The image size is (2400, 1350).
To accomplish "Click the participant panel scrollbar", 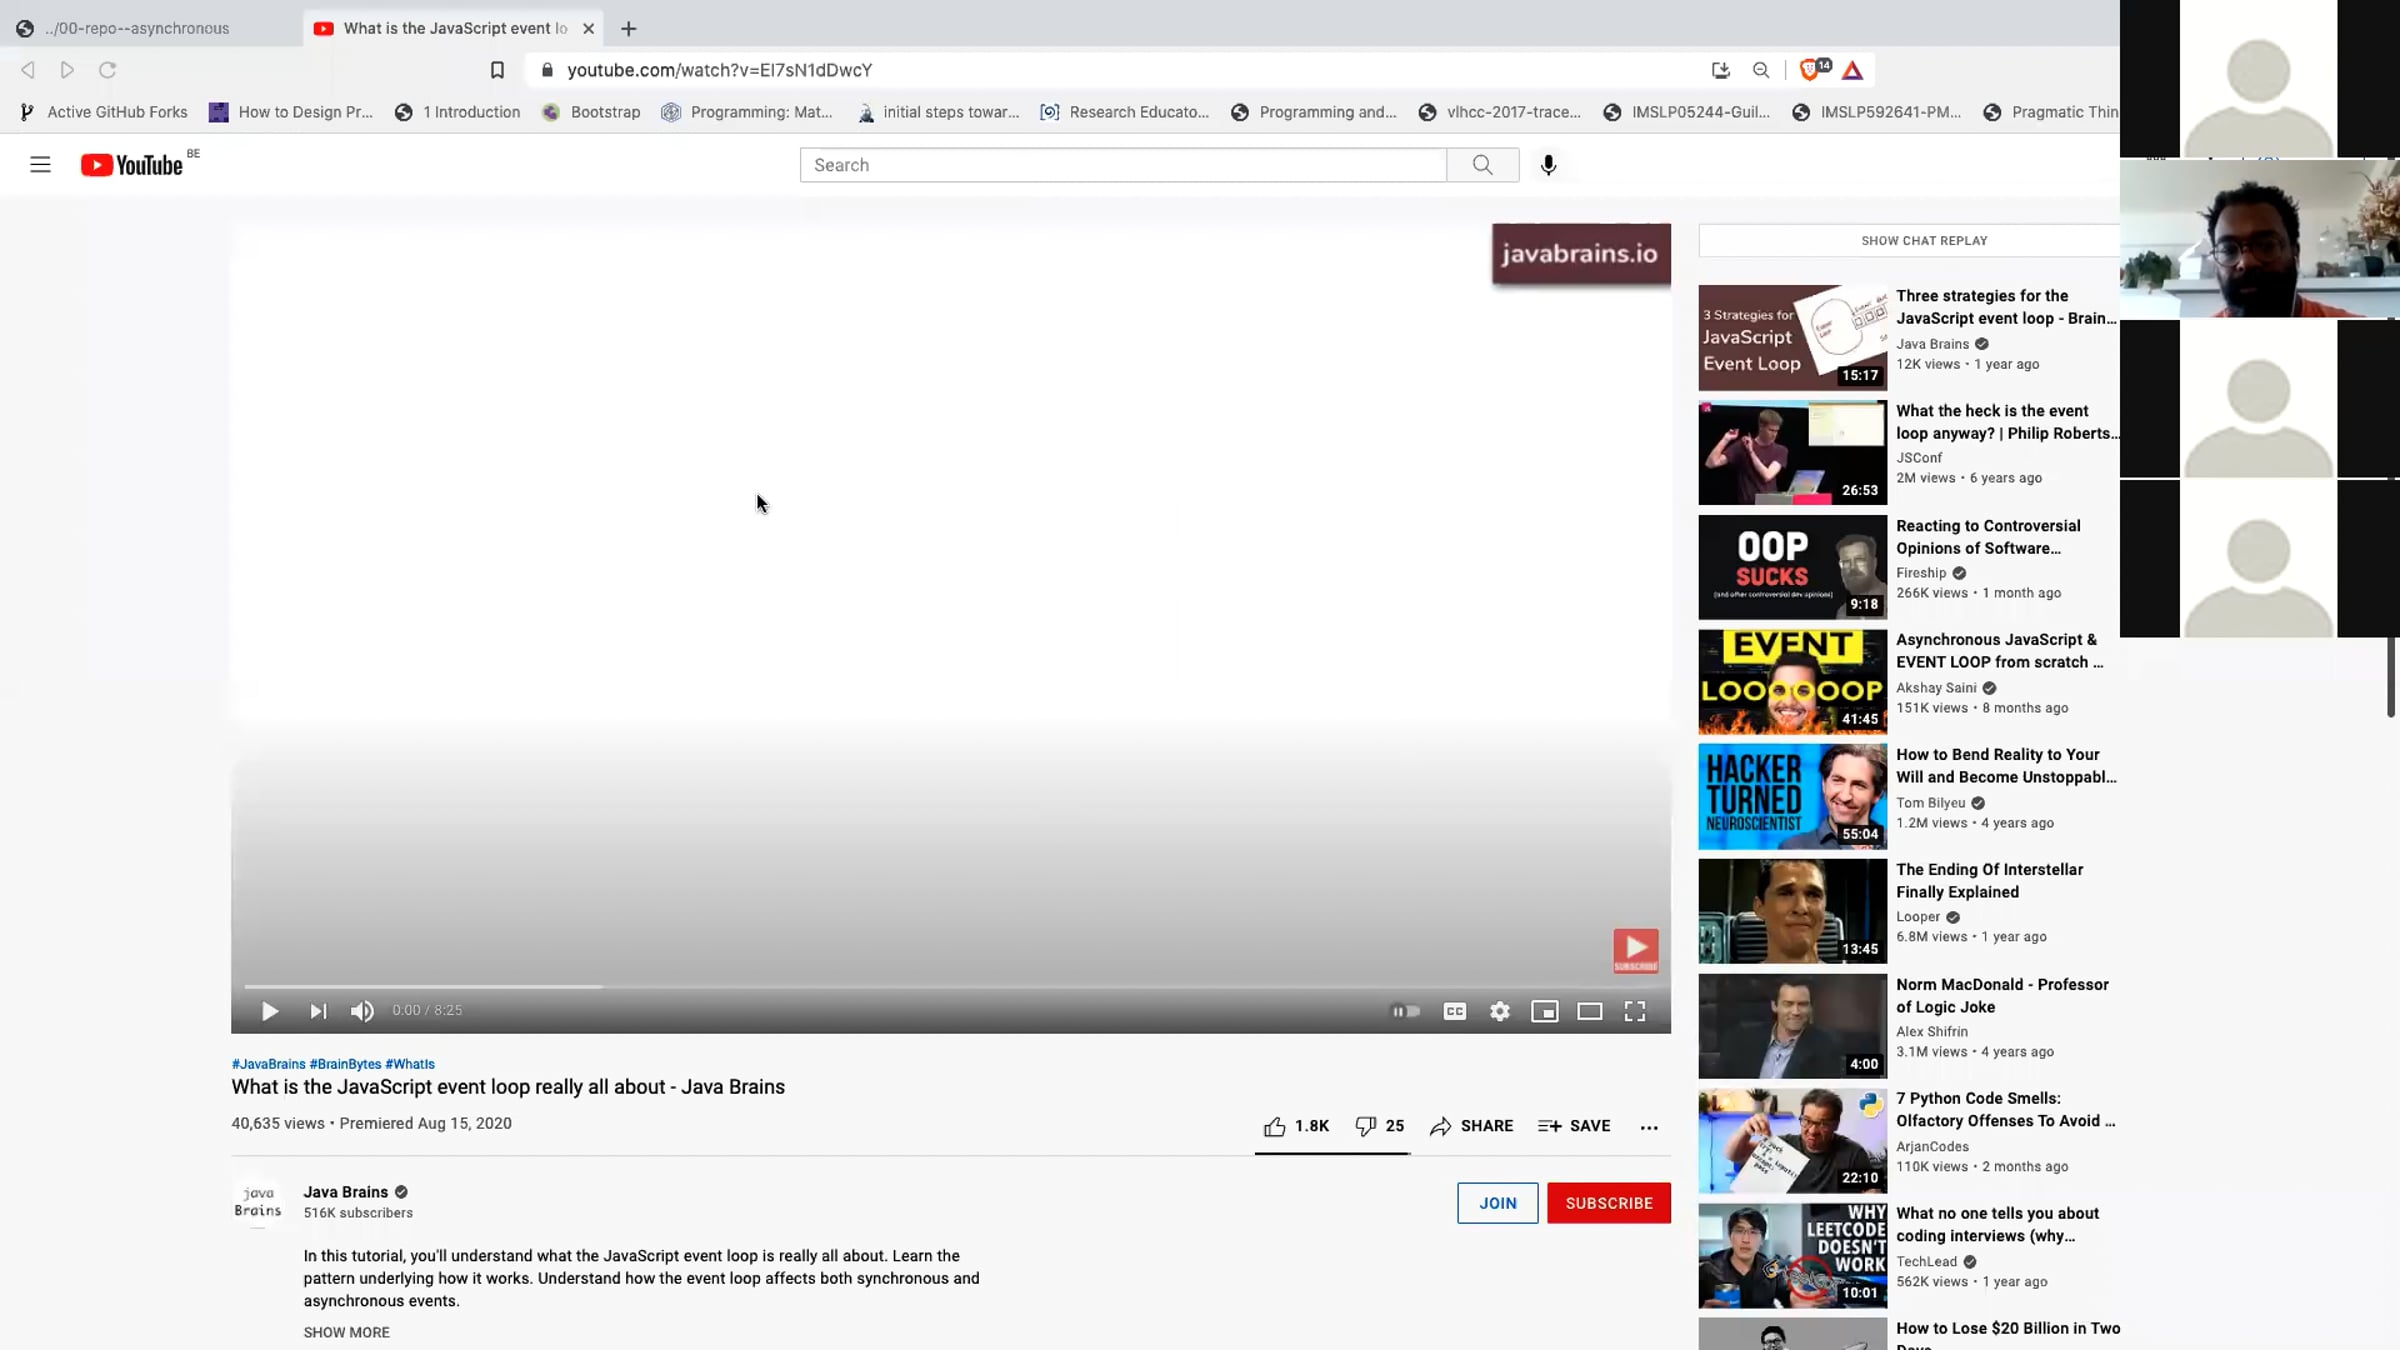I will click(2391, 677).
